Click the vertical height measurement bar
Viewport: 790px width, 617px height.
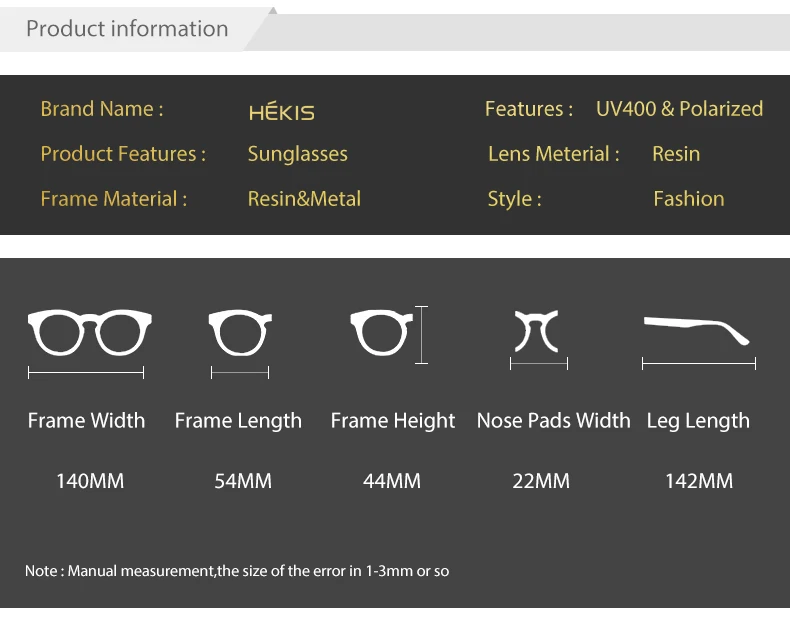pos(421,334)
